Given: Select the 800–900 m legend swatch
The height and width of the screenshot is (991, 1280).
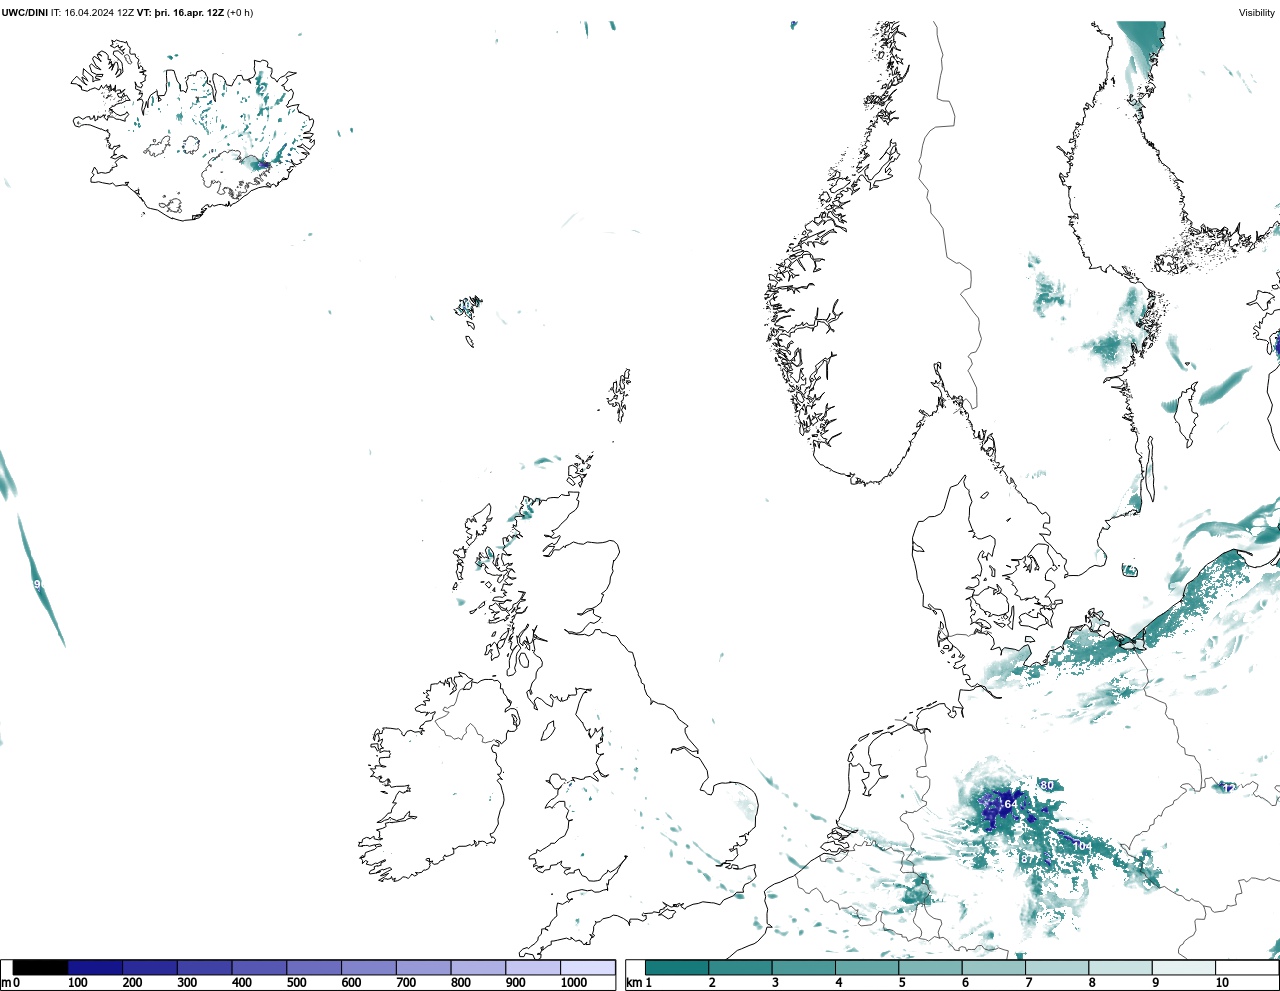Looking at the screenshot, I should [478, 967].
